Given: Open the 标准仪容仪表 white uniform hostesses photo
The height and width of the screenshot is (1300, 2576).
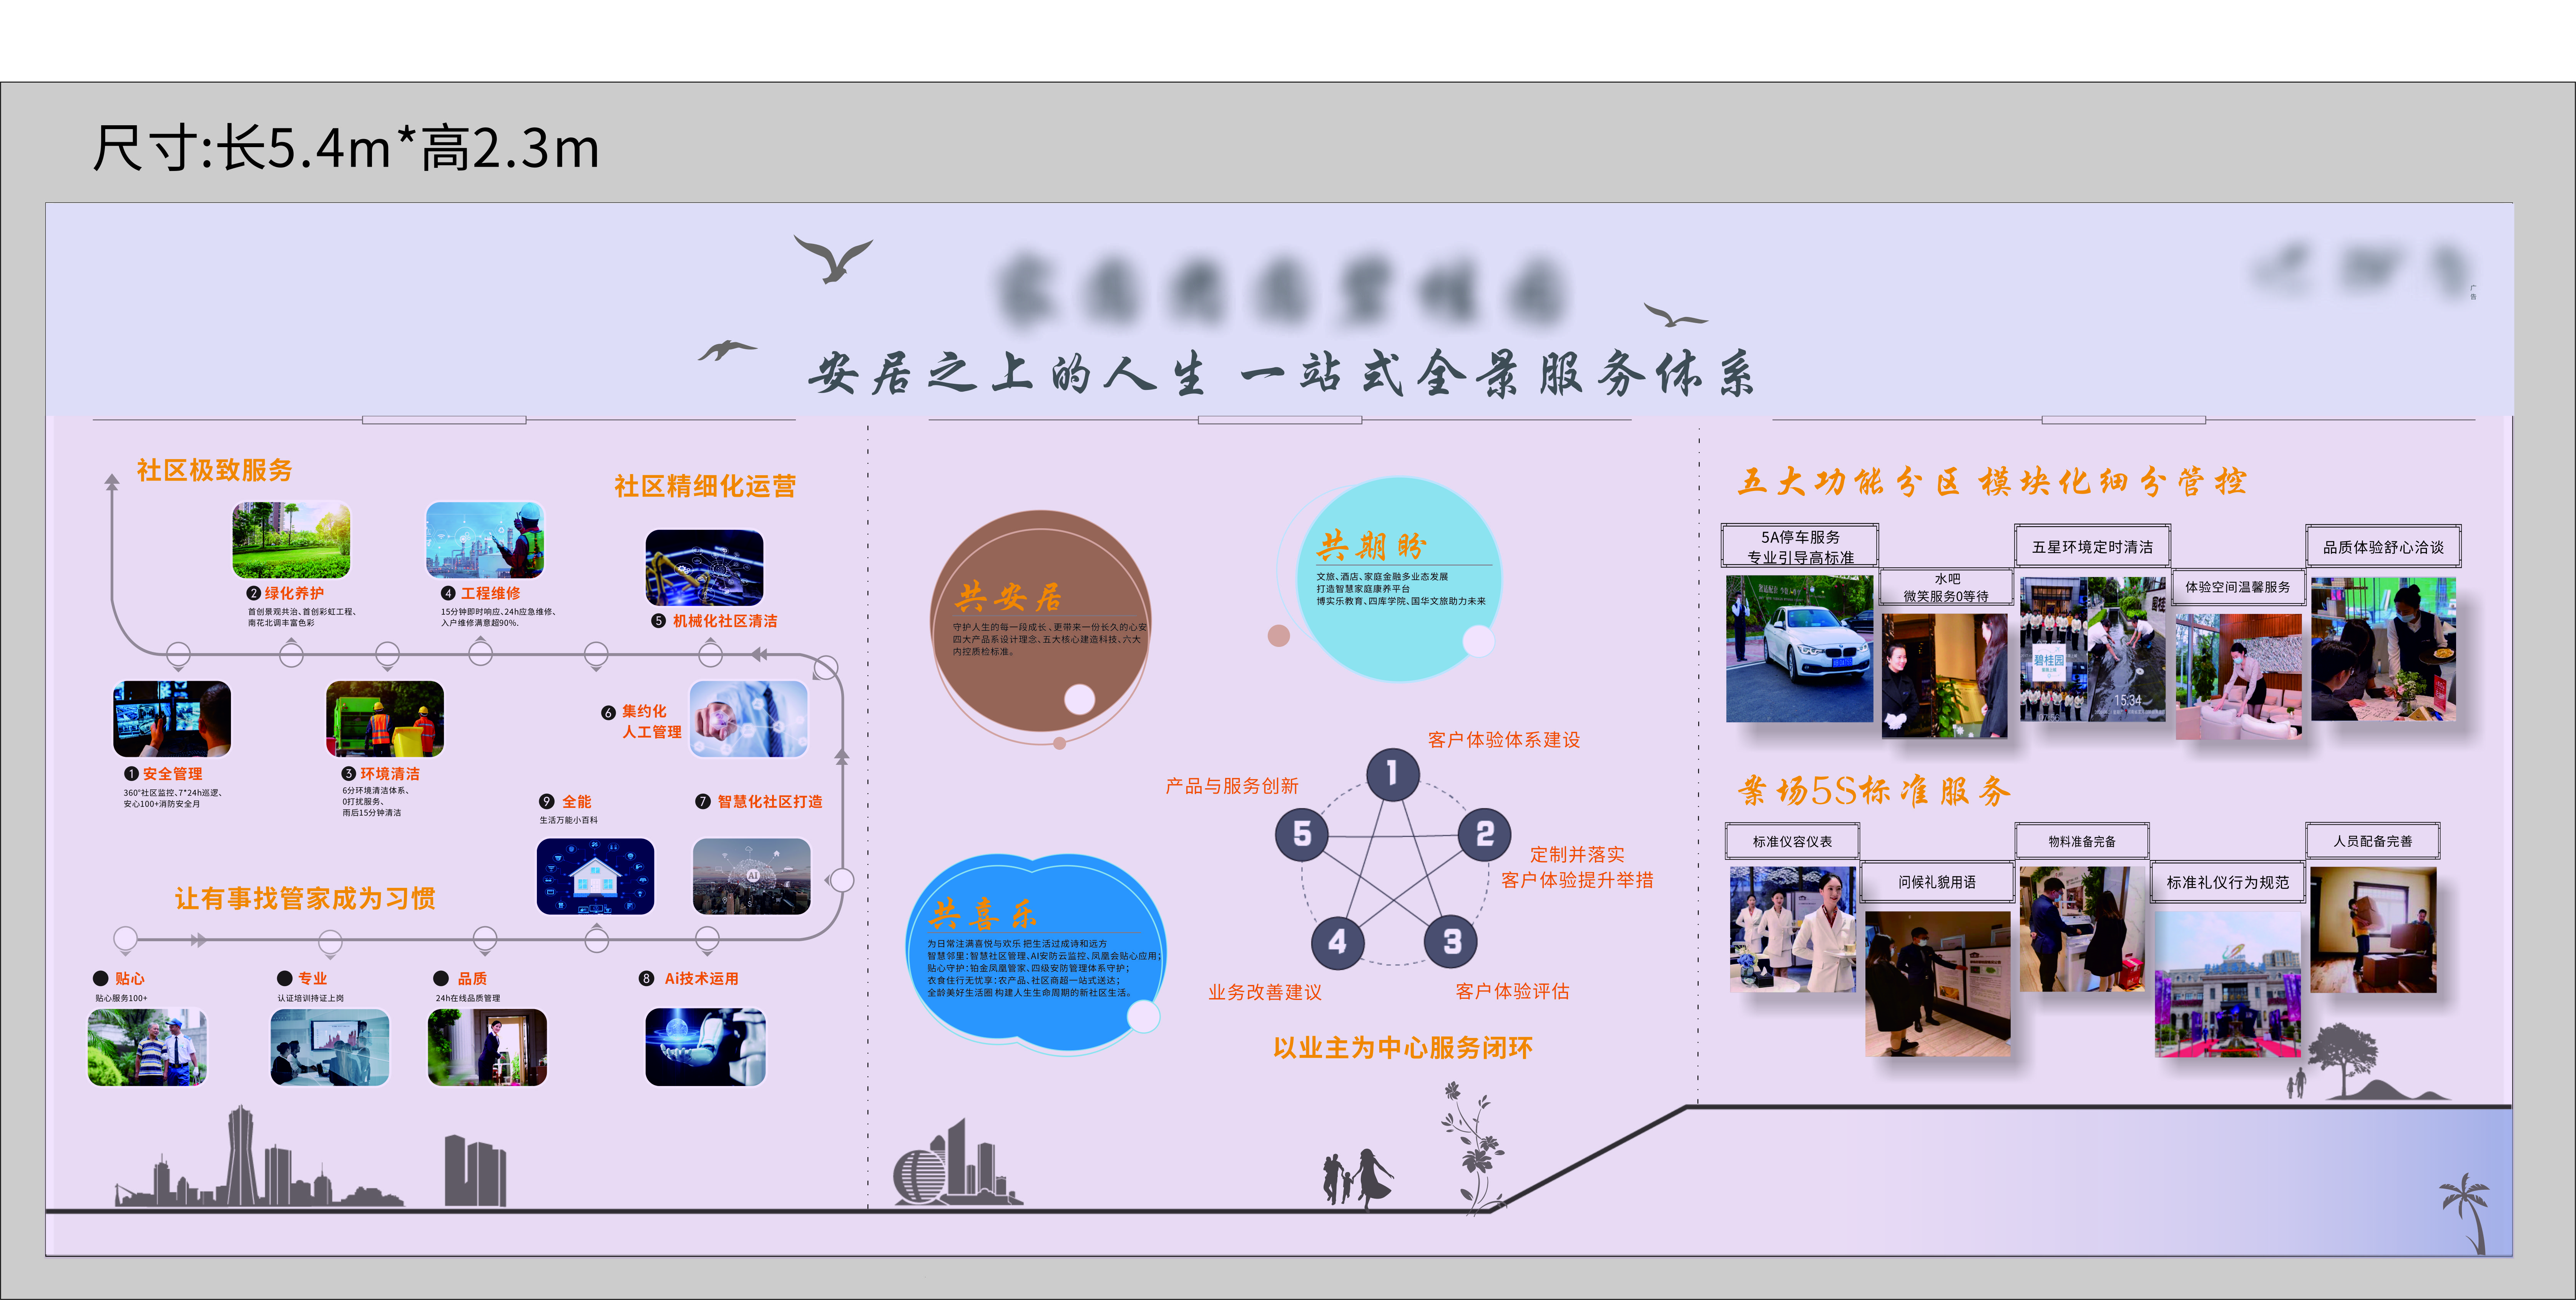Looking at the screenshot, I should 1793,929.
